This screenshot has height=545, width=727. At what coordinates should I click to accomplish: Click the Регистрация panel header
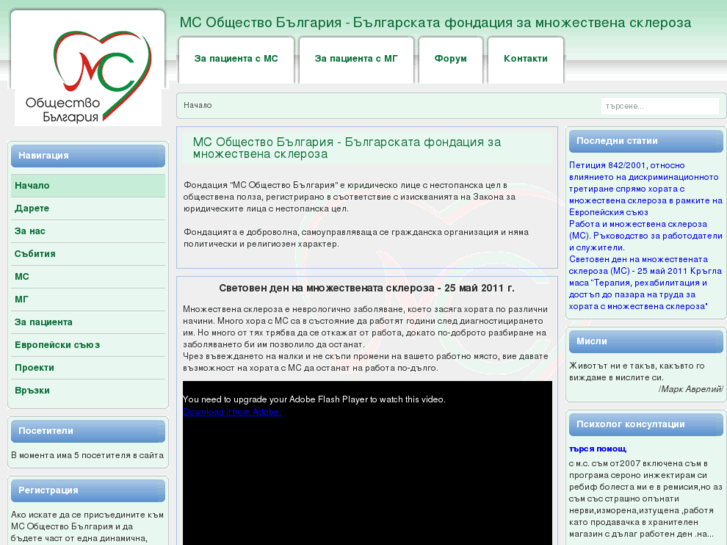point(88,490)
